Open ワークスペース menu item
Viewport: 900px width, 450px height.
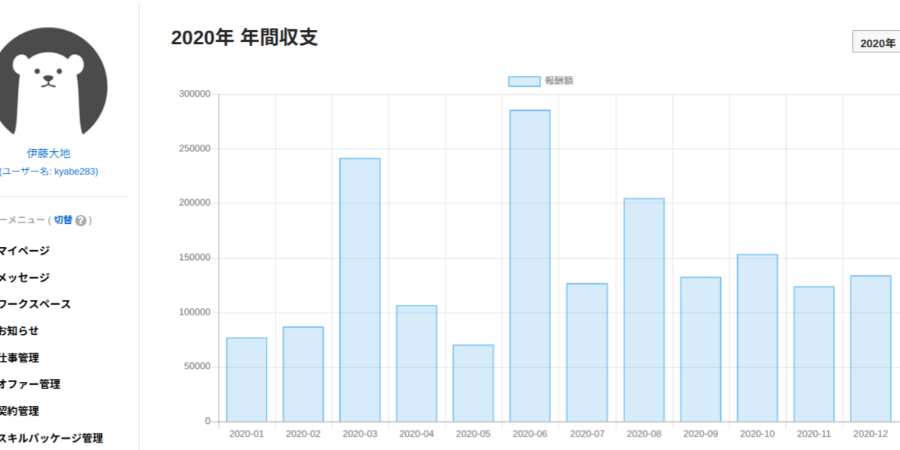pyautogui.click(x=35, y=304)
